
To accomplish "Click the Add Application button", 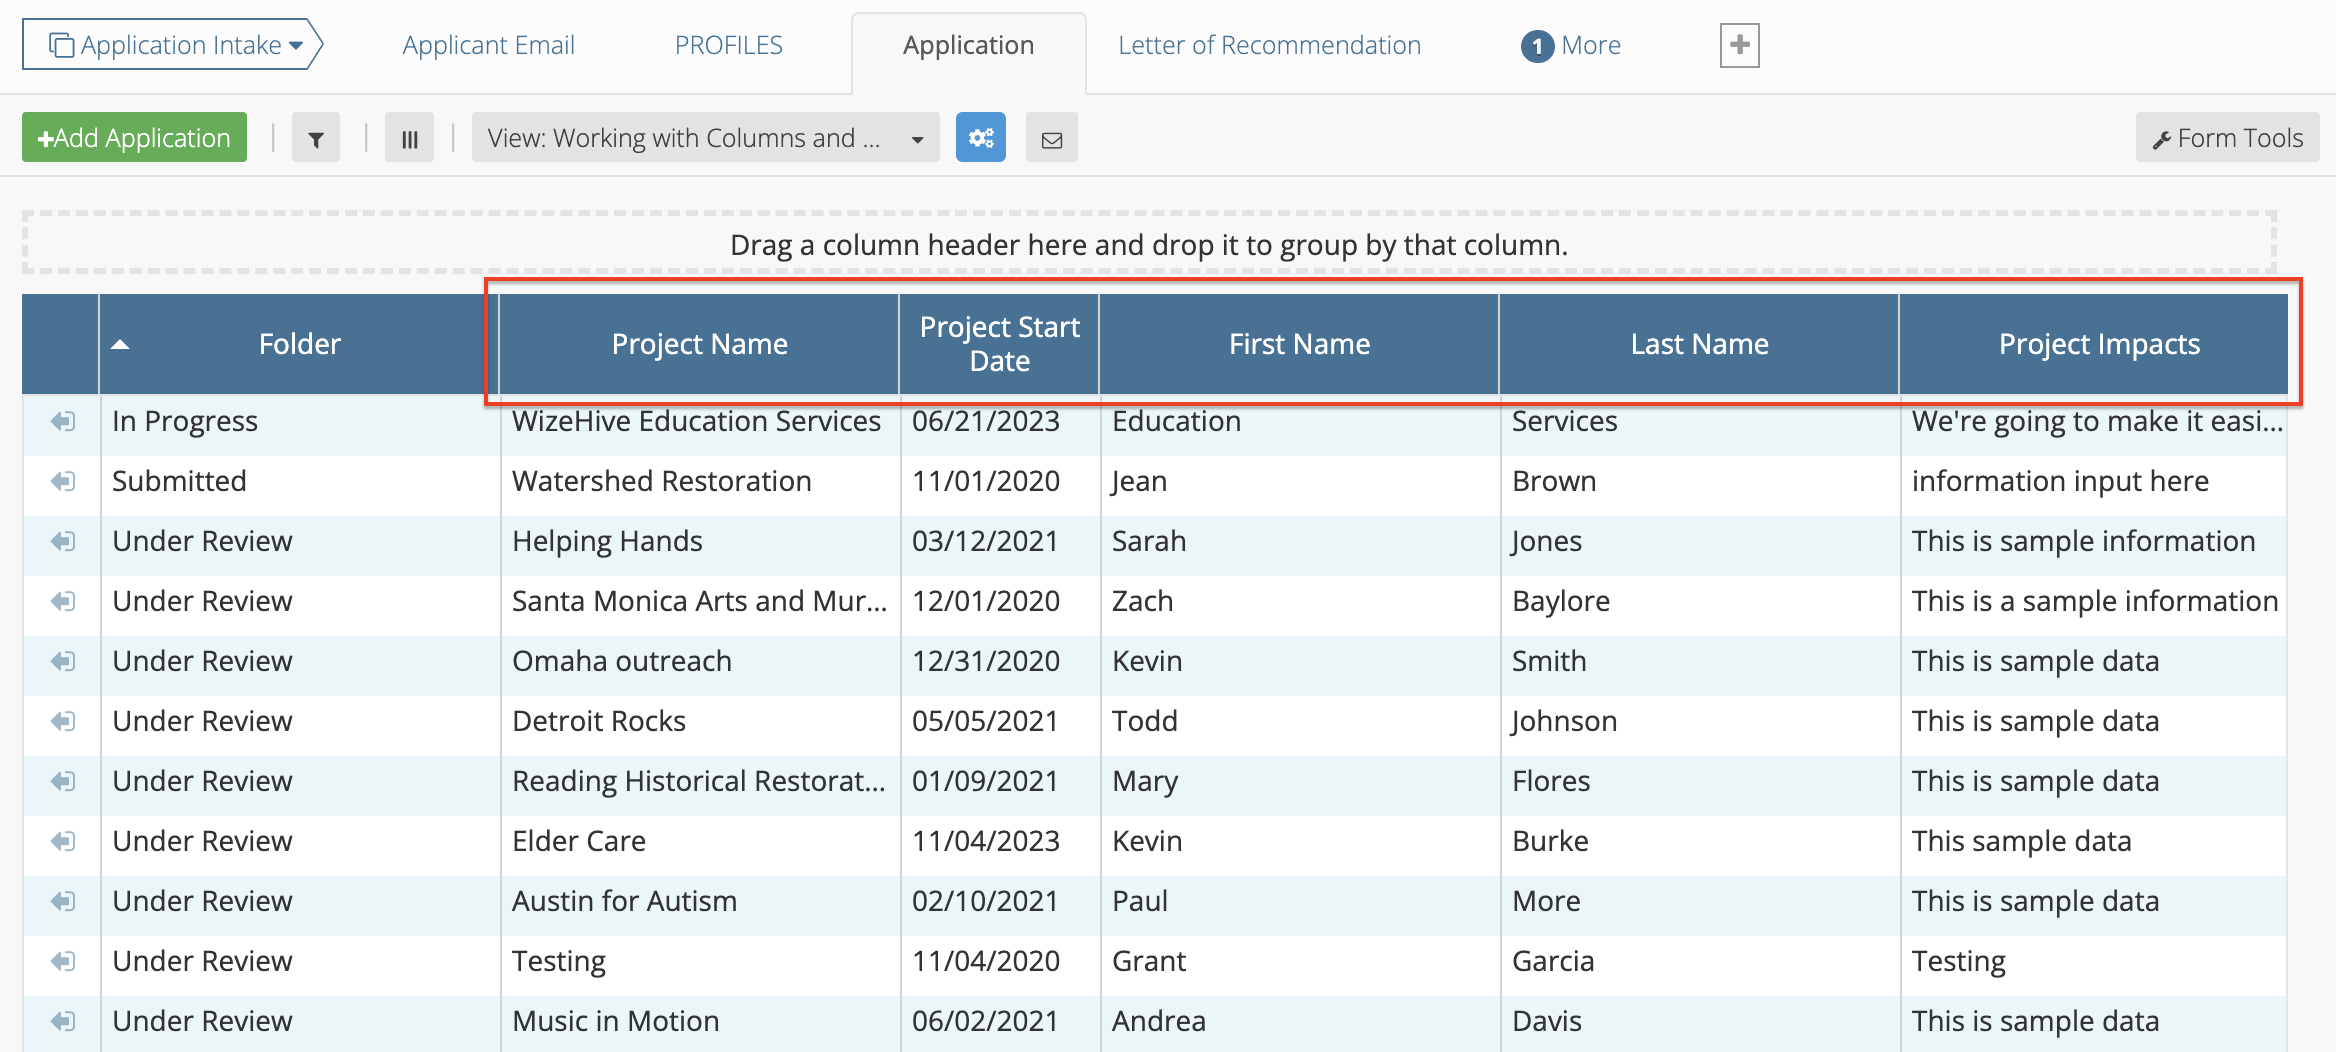I will (x=133, y=137).
